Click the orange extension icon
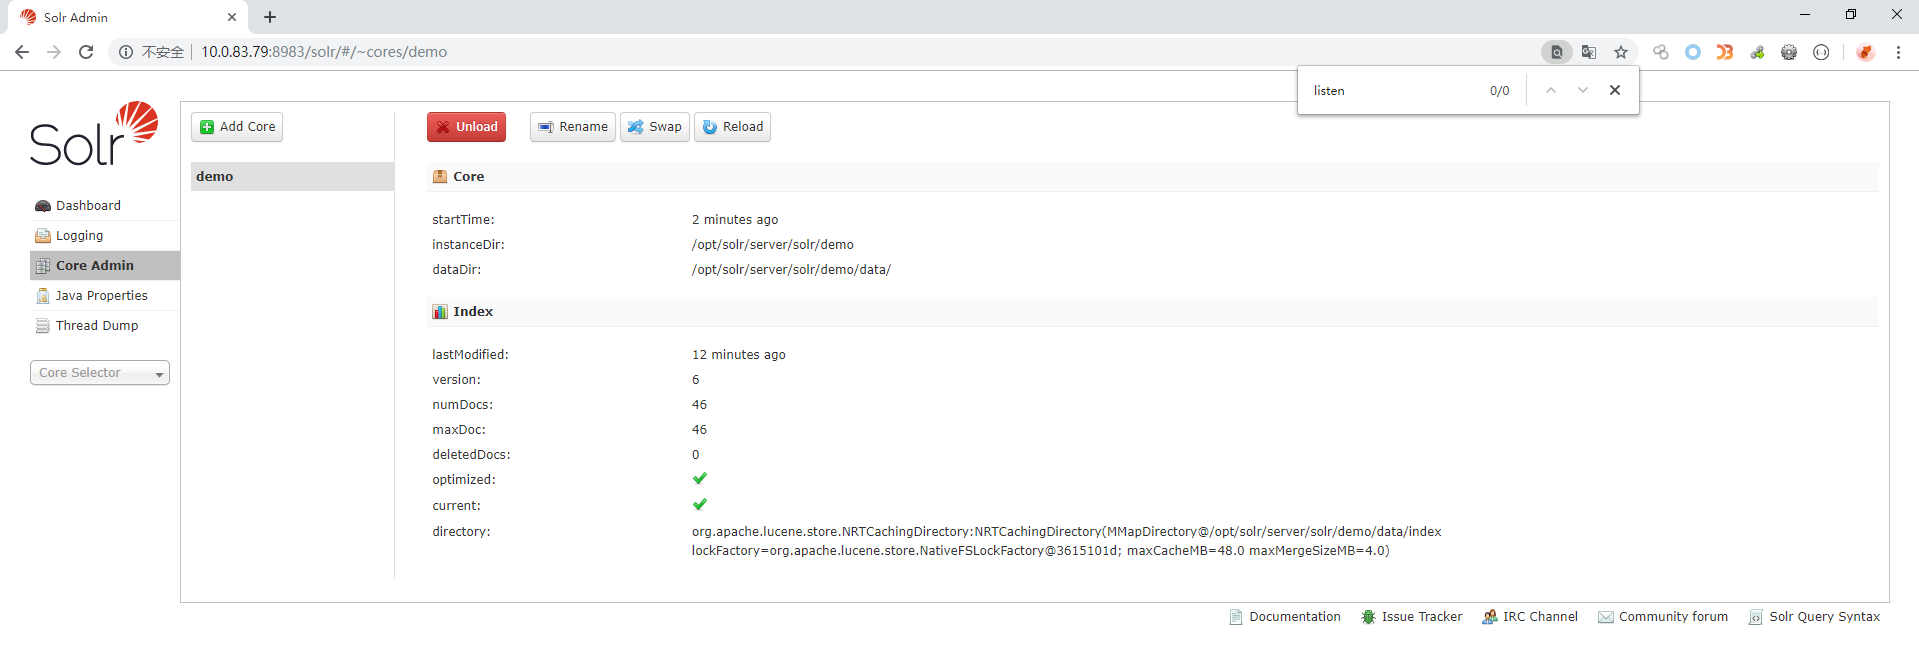Screen dimensions: 1919x647 1725,52
